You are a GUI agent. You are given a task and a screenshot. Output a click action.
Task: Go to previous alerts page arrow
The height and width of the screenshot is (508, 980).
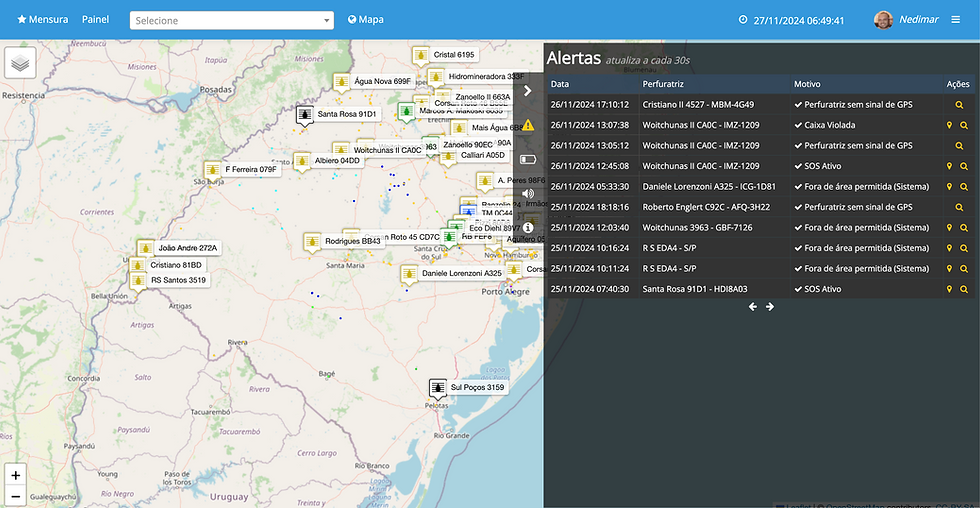752,307
